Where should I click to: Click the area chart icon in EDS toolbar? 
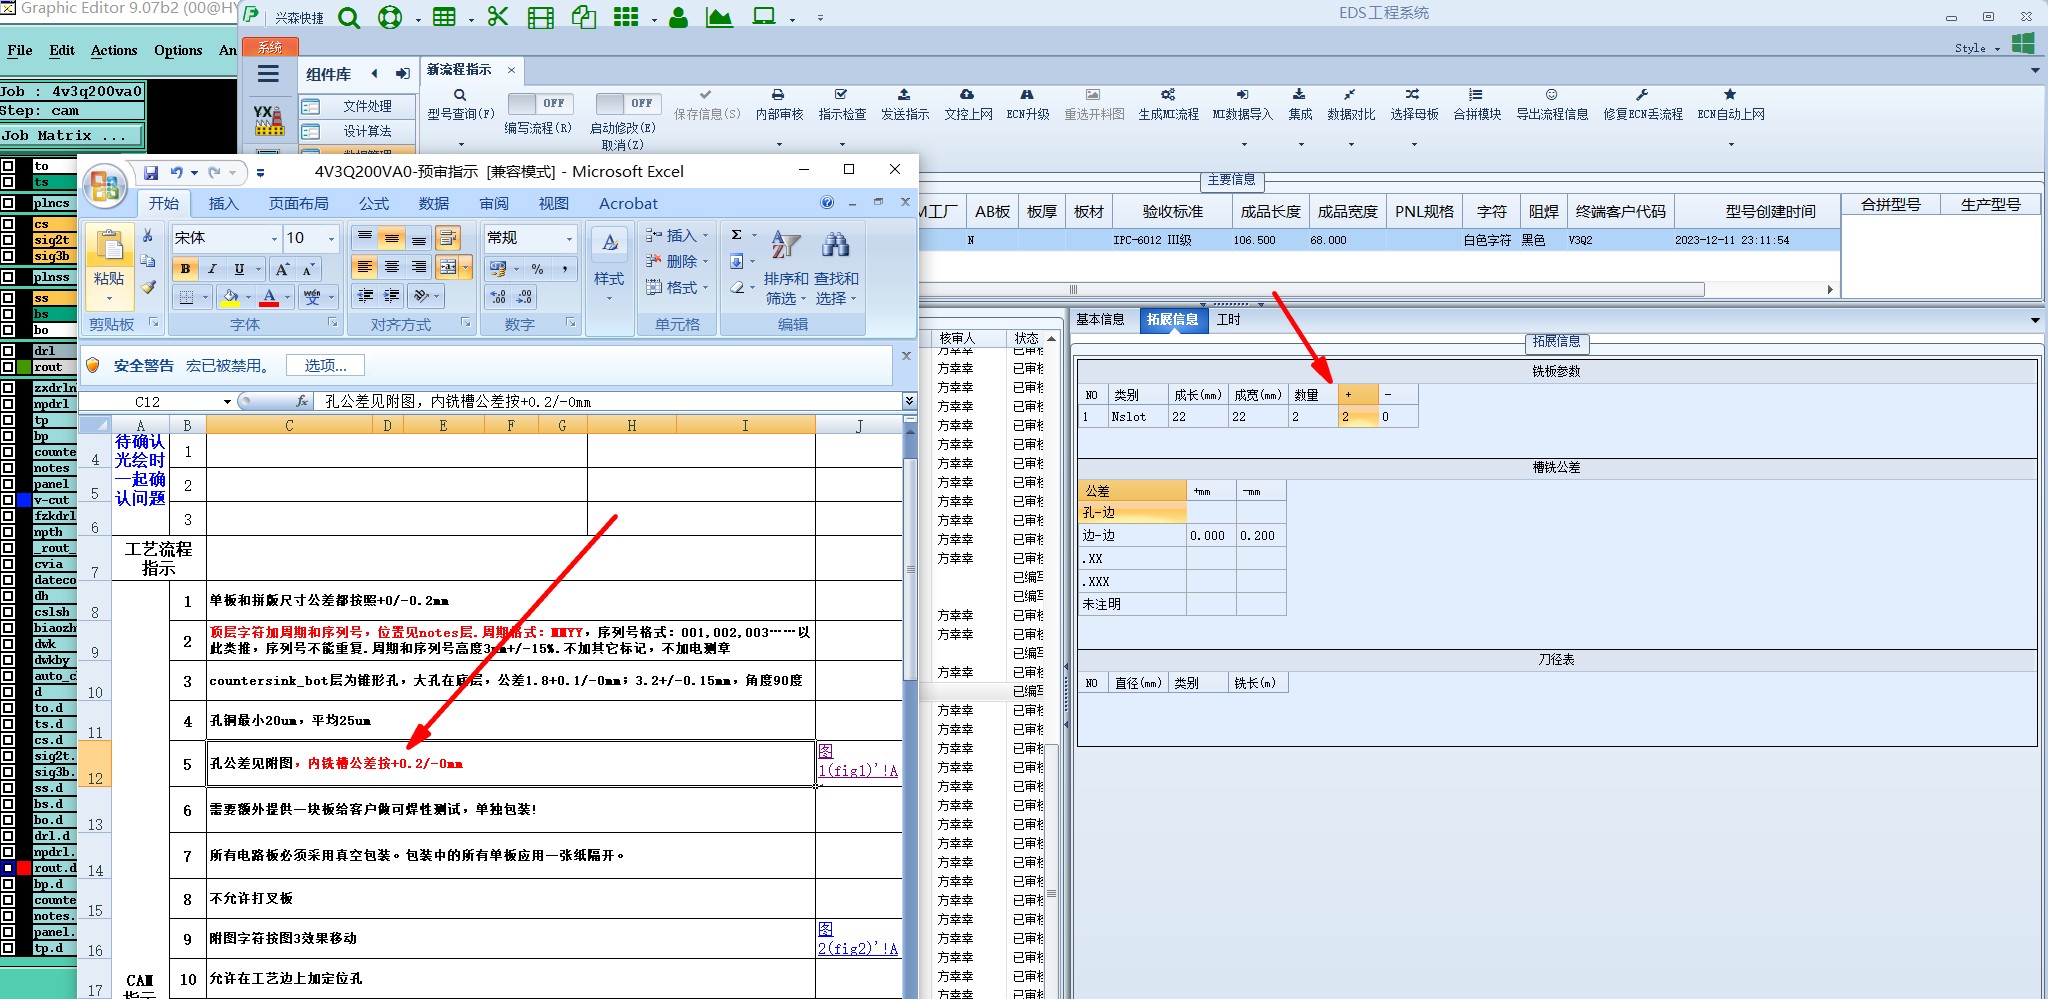click(719, 17)
